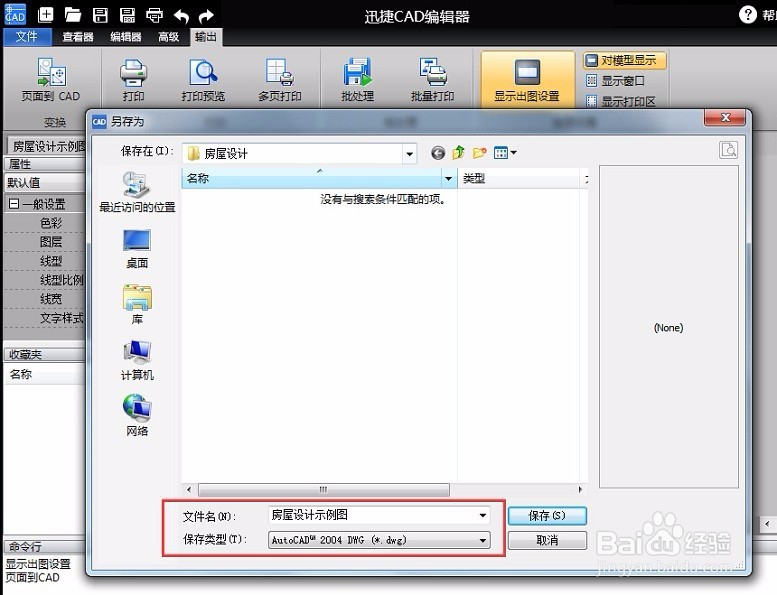Viewport: 777px width, 595px height.
Task: Open the 文件 menu tab
Action: [27, 37]
